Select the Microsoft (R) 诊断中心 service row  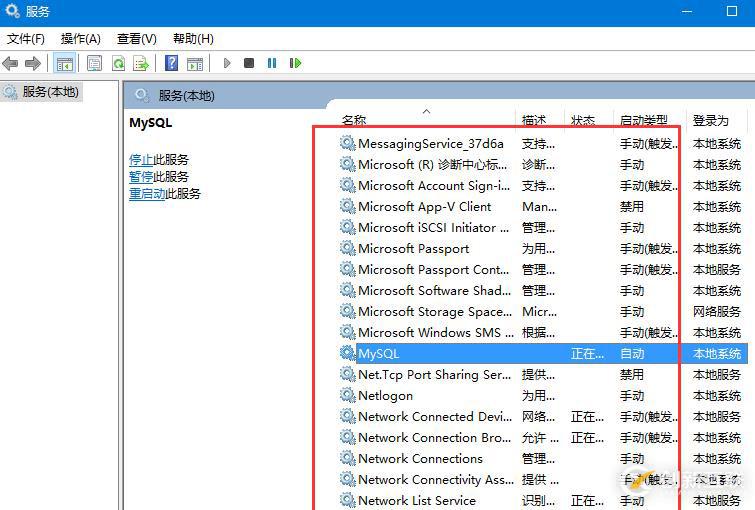(x=543, y=164)
